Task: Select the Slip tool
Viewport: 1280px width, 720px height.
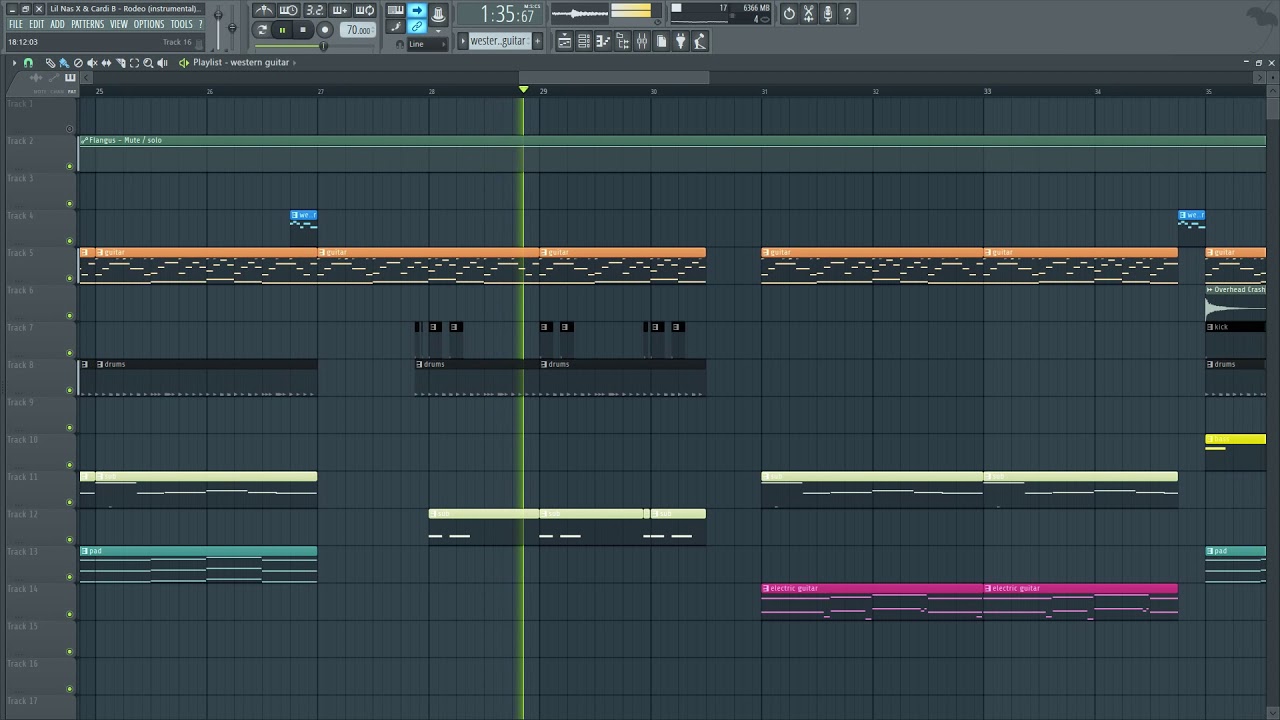Action: (106, 63)
